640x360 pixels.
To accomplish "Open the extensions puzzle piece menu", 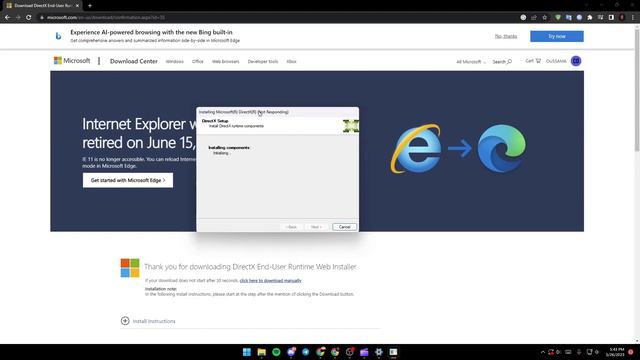I will click(590, 18).
